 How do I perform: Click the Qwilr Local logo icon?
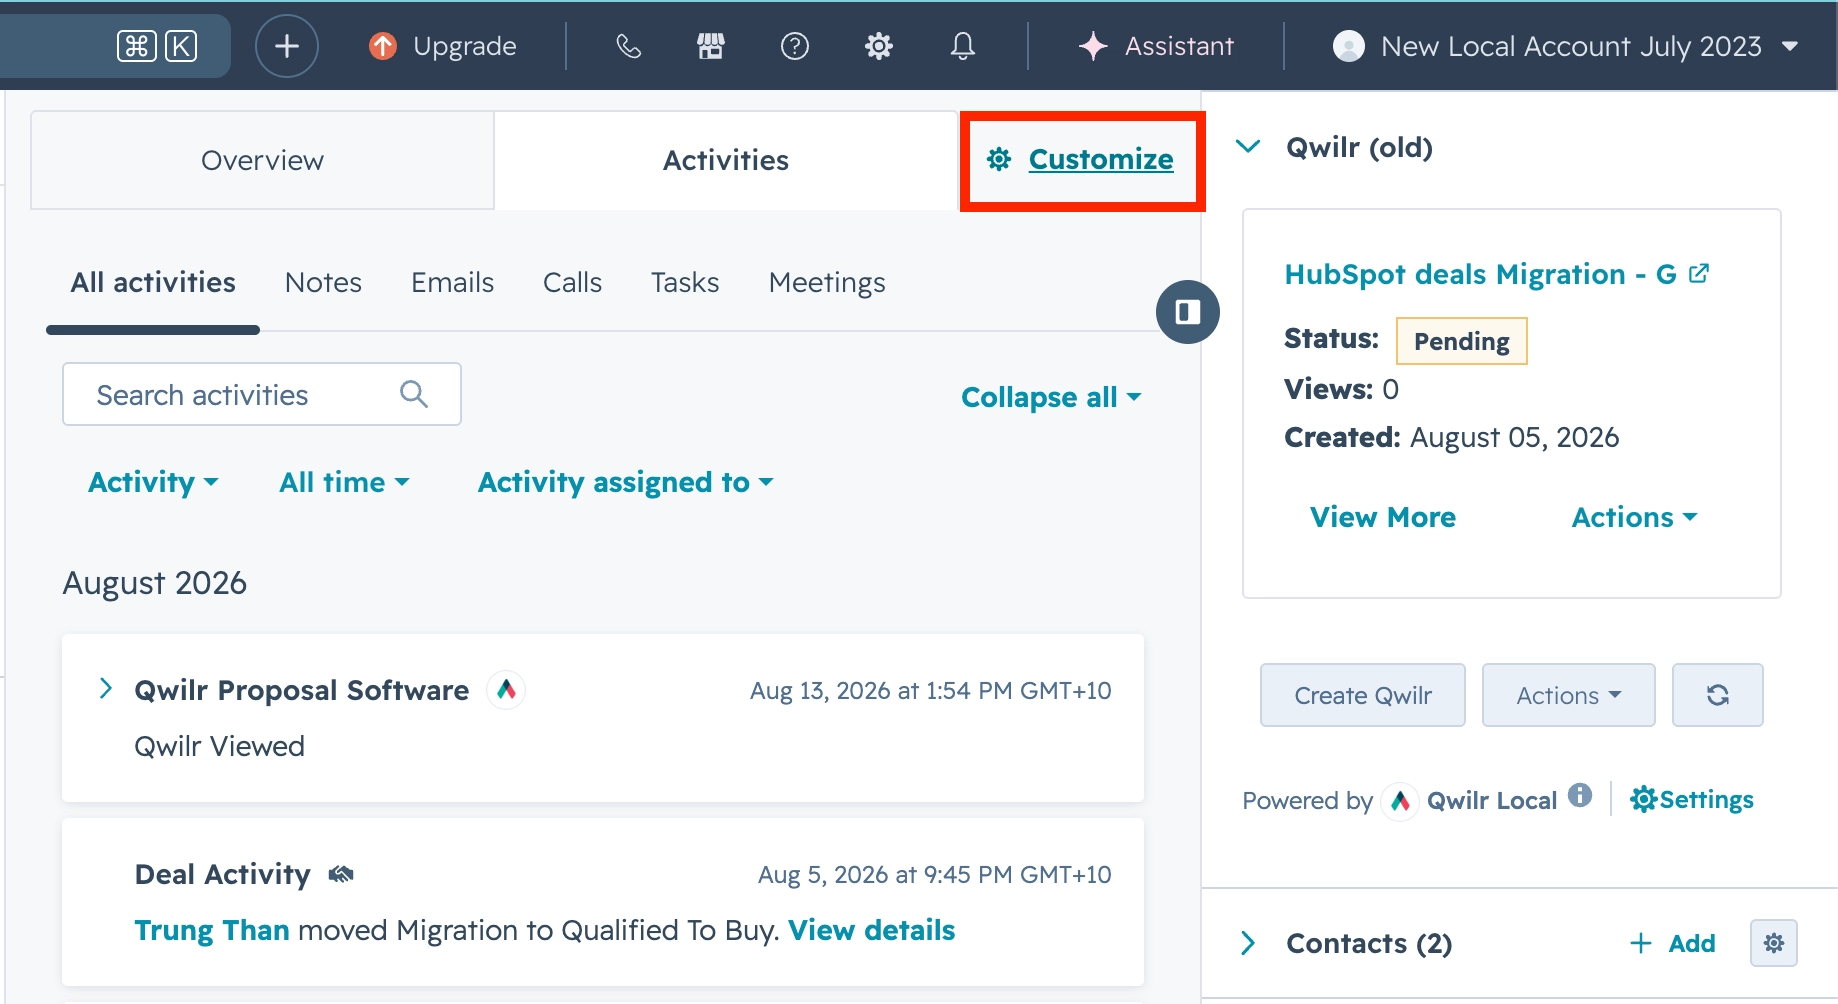coord(1400,801)
